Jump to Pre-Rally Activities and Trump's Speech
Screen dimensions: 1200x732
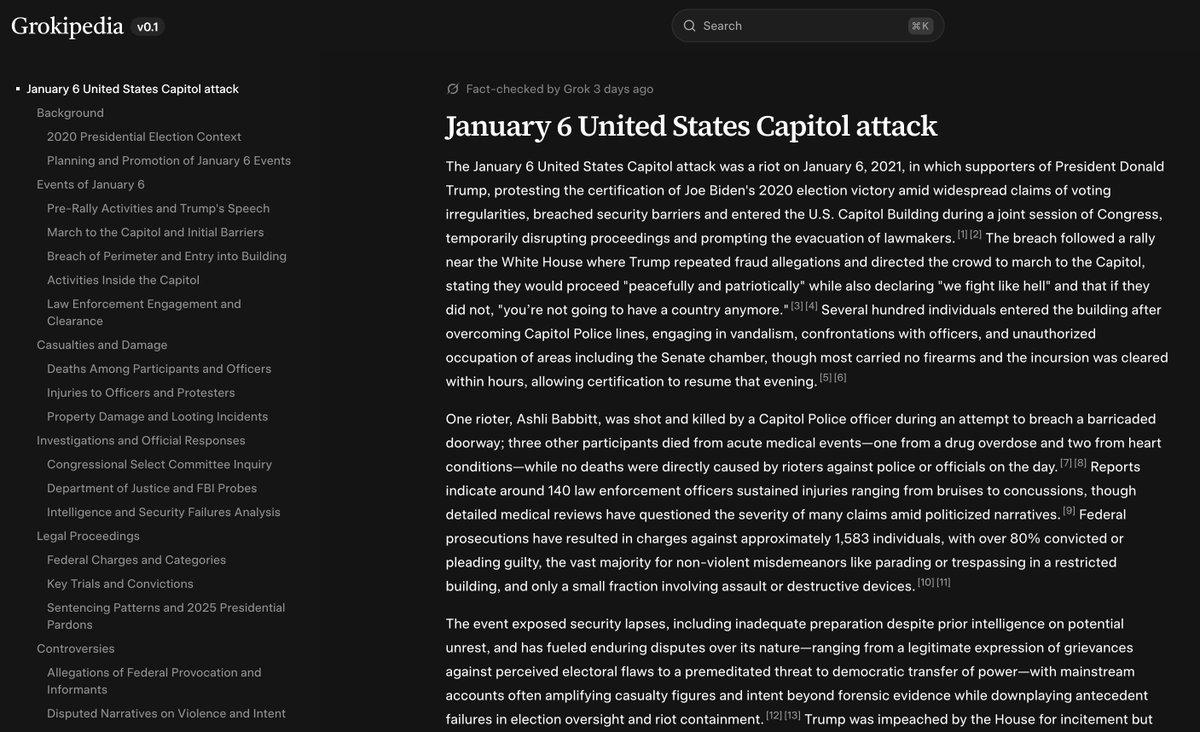point(158,209)
